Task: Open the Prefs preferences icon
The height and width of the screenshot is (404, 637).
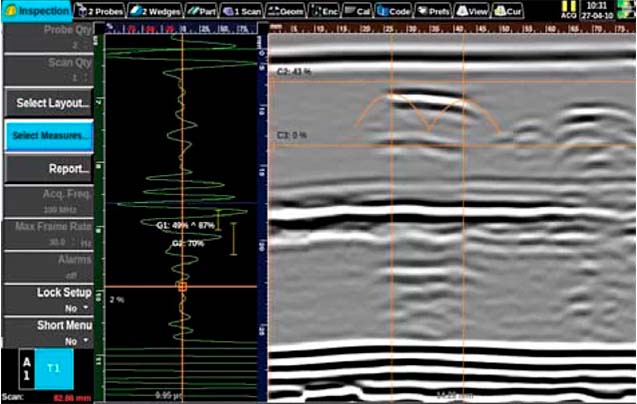Action: [x=434, y=10]
